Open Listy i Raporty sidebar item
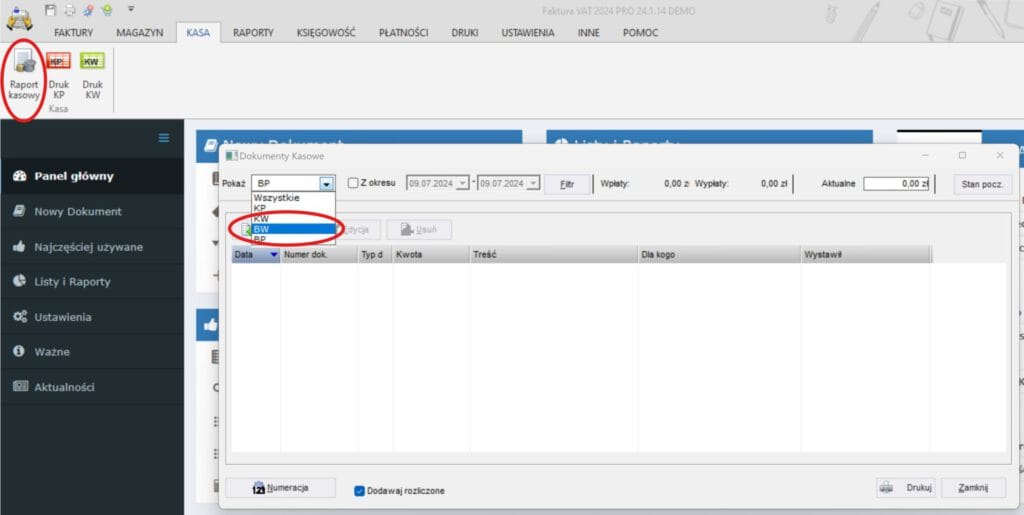 point(72,281)
